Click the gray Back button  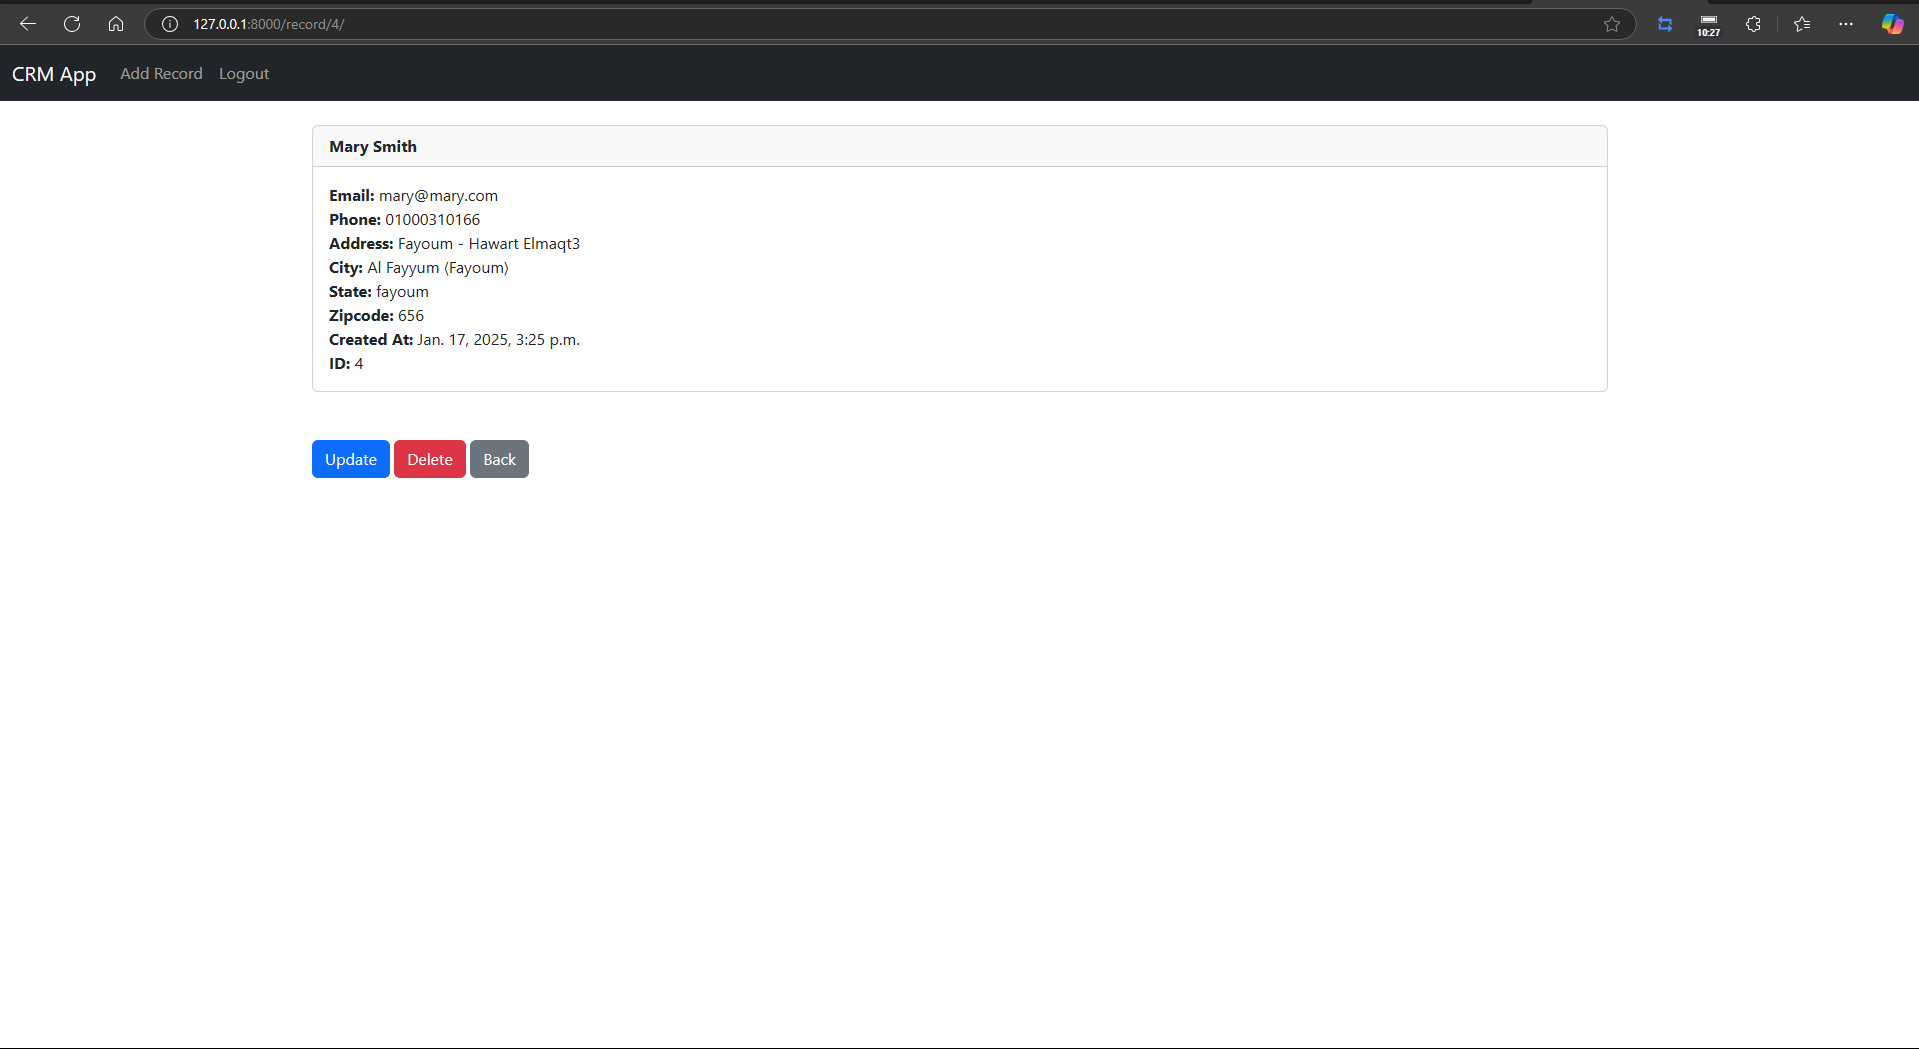click(x=499, y=459)
